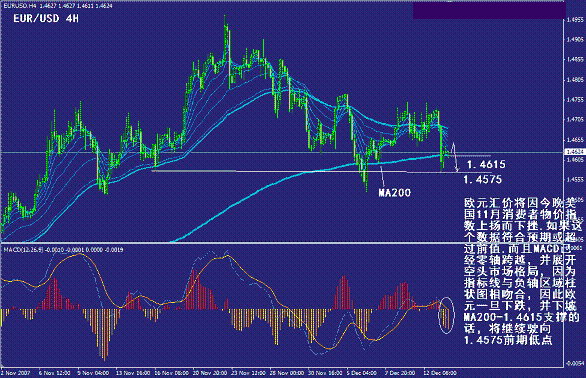The height and width of the screenshot is (378, 586).
Task: Click the '7 Dec 20:00' time label
Action: tap(400, 373)
